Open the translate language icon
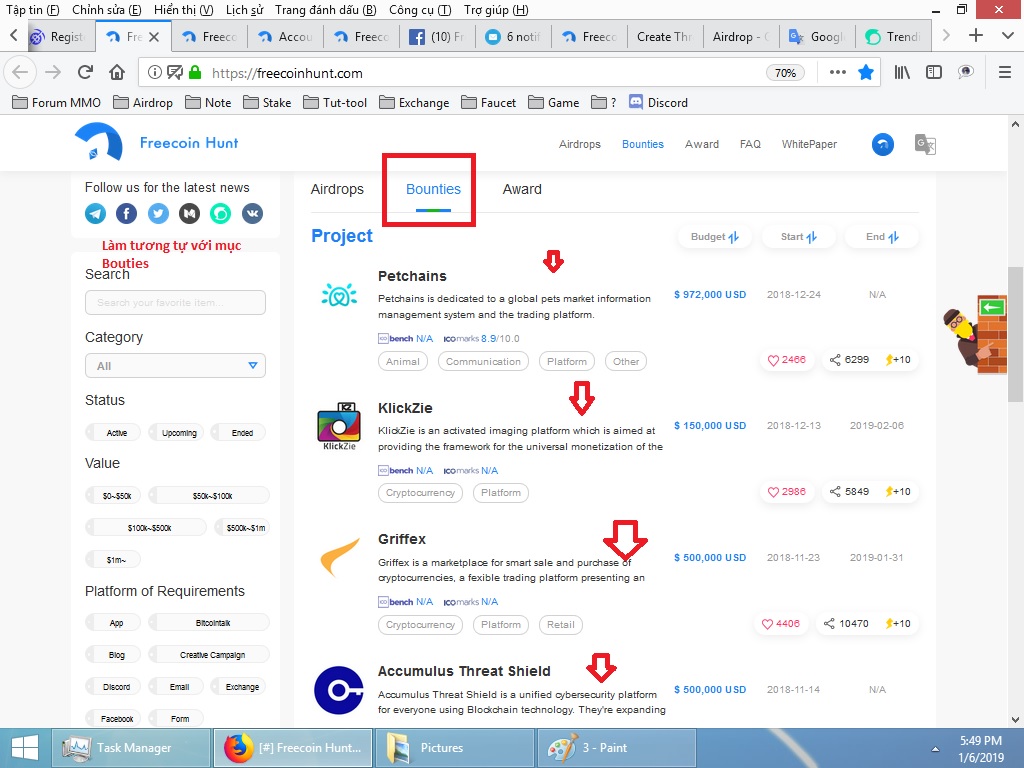This screenshot has width=1024, height=768. (x=925, y=144)
